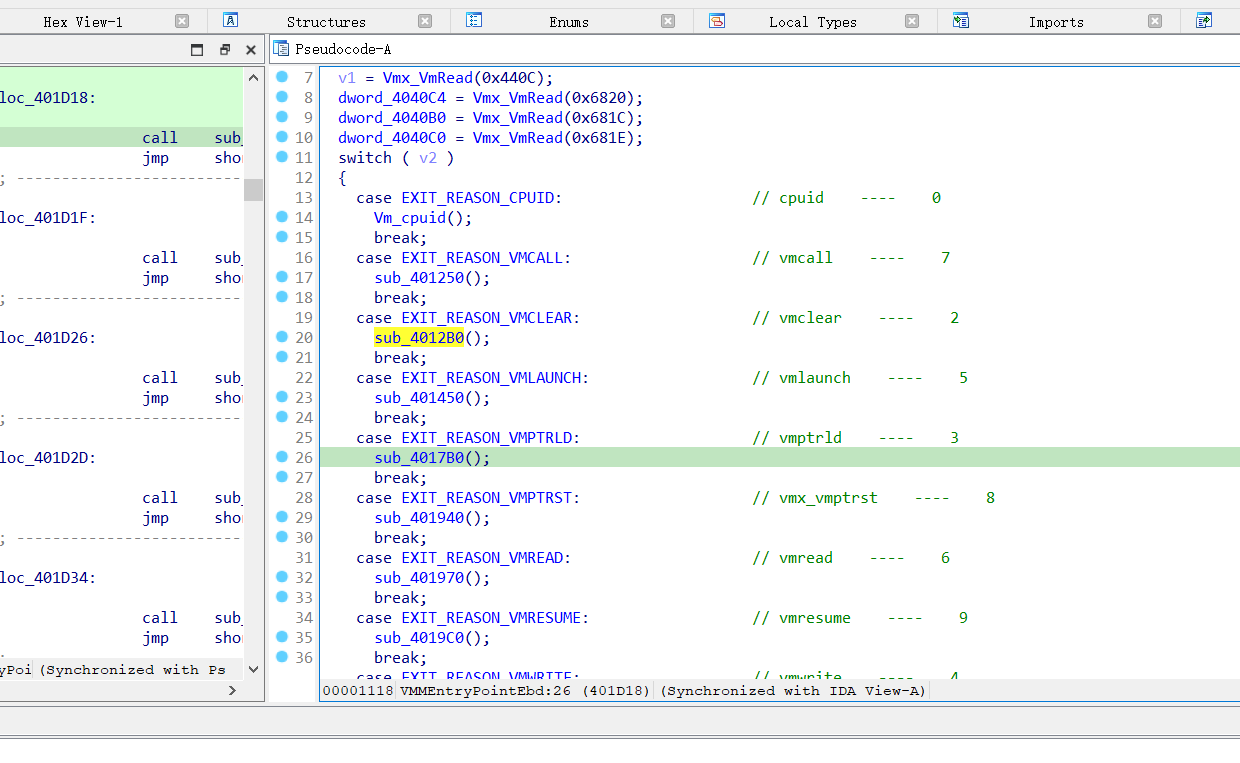
Task: Click the Imports tab icon
Action: point(961,20)
